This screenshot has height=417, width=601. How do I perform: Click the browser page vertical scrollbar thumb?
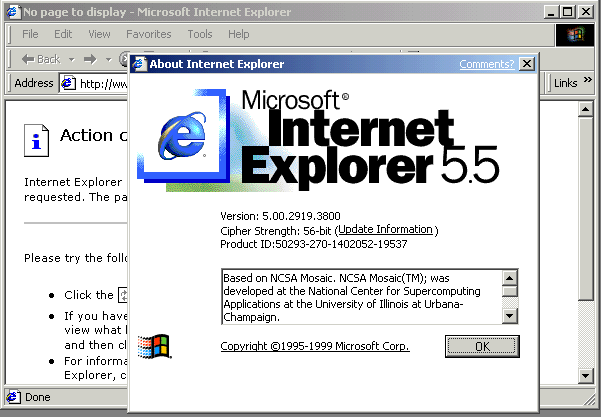(x=586, y=209)
